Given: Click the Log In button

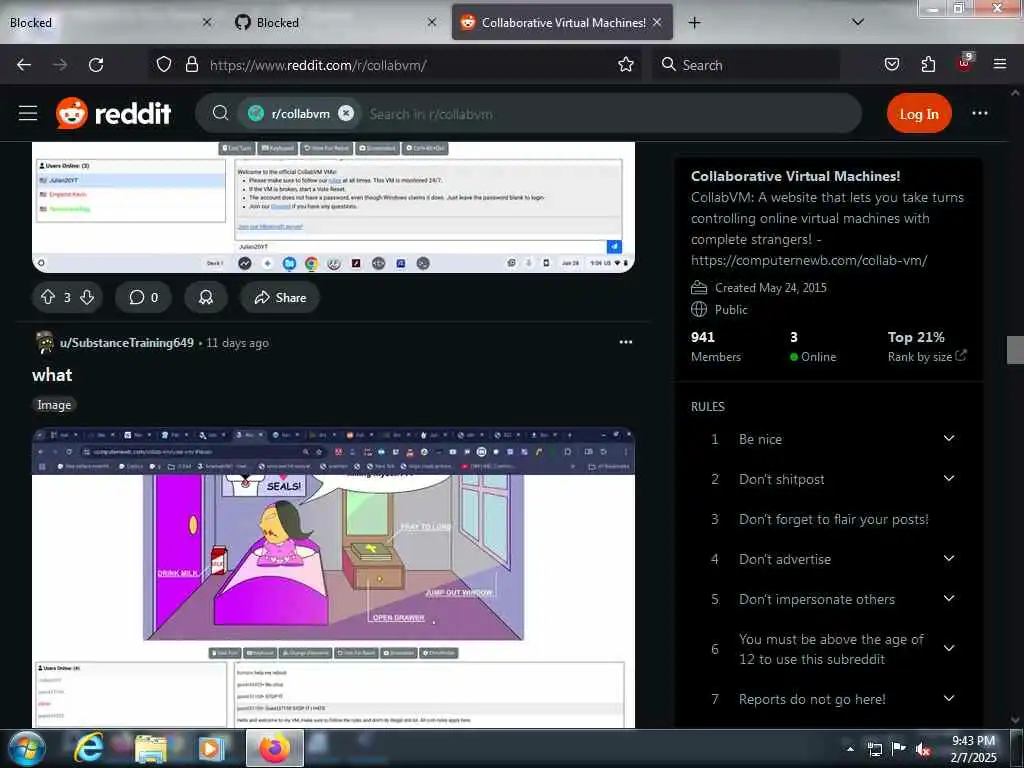Looking at the screenshot, I should (919, 114).
